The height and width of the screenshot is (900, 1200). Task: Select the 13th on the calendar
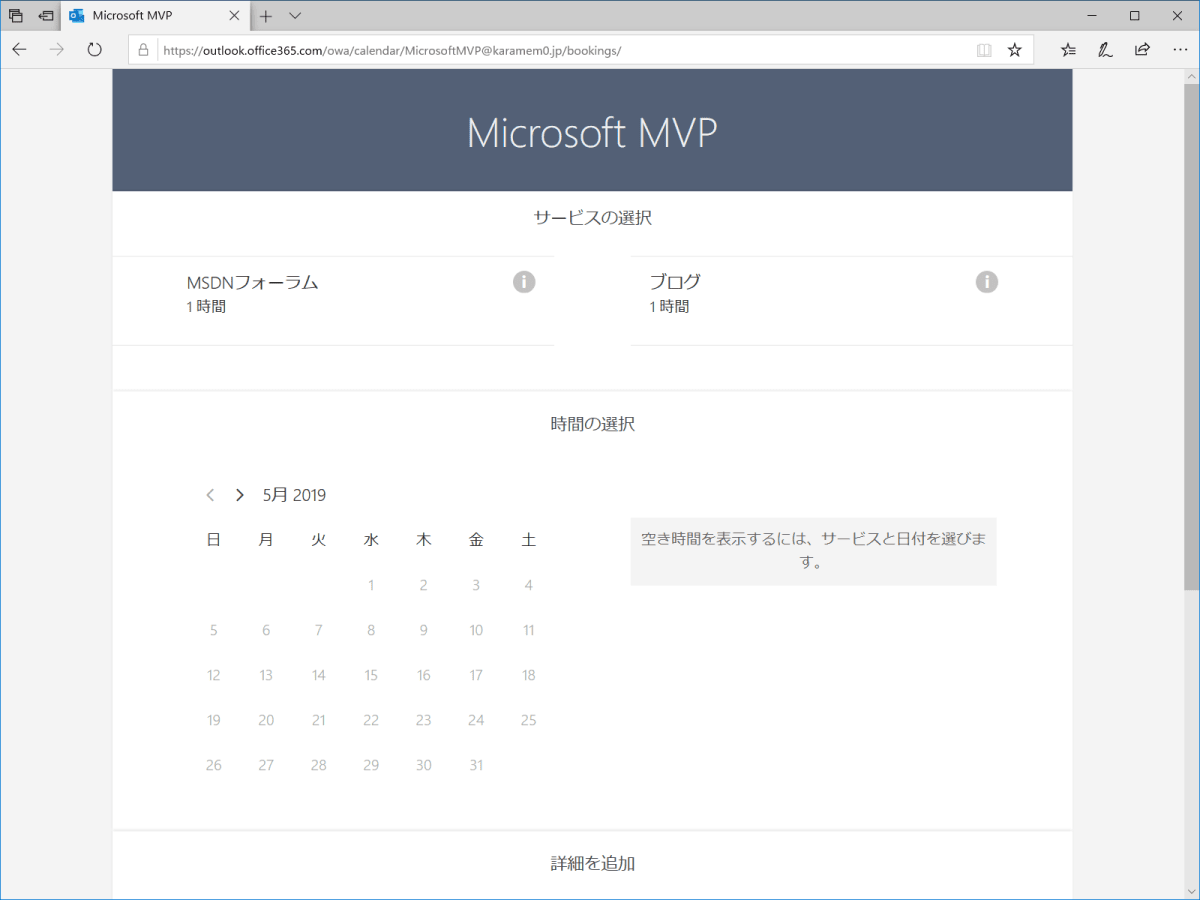click(266, 675)
